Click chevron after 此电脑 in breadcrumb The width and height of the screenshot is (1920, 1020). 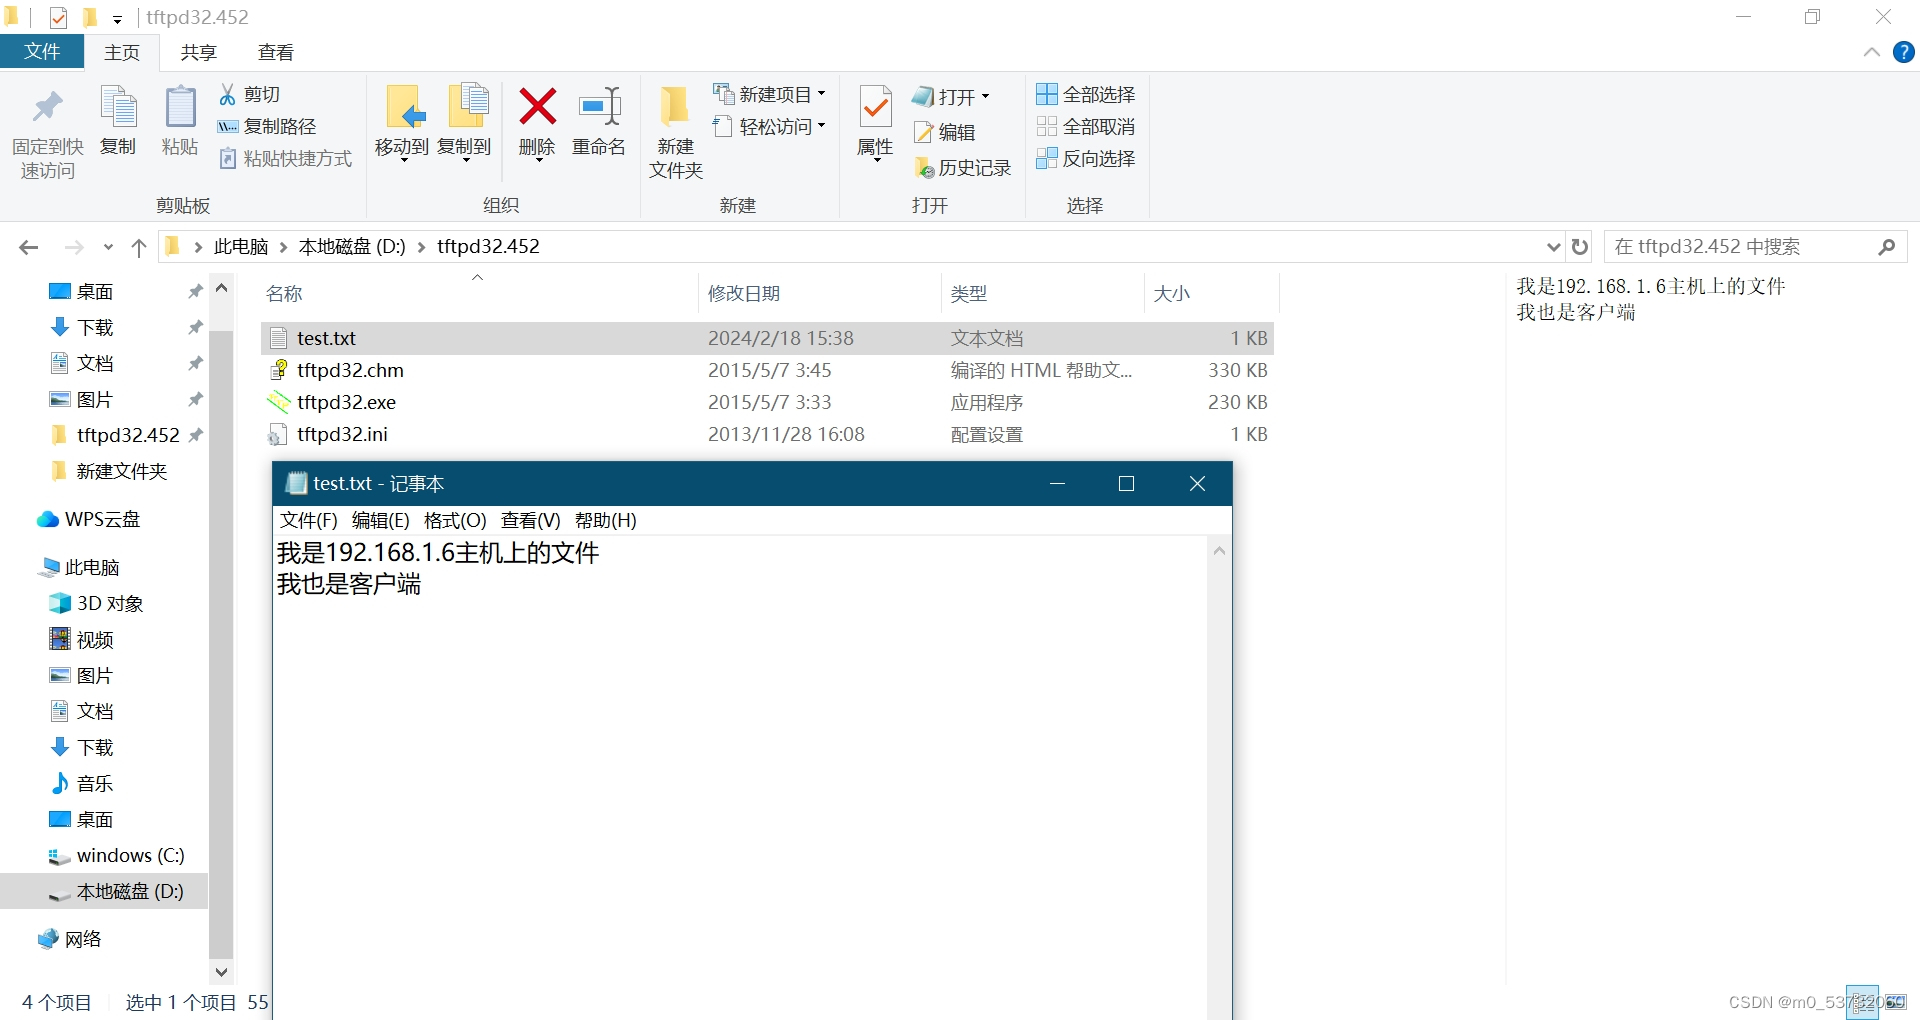pos(283,247)
